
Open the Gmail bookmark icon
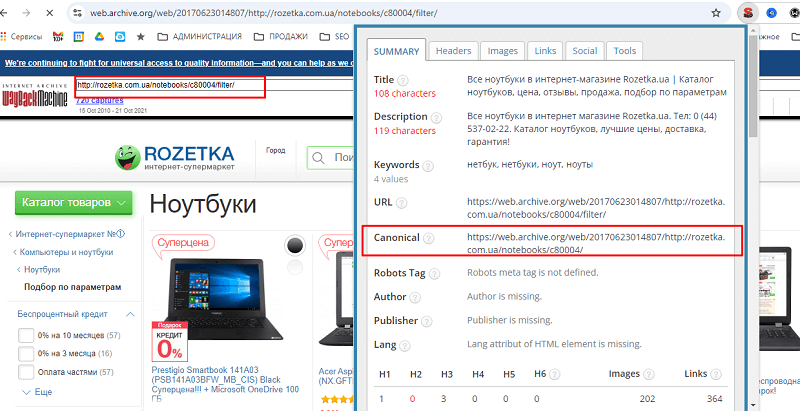pyautogui.click(x=58, y=37)
